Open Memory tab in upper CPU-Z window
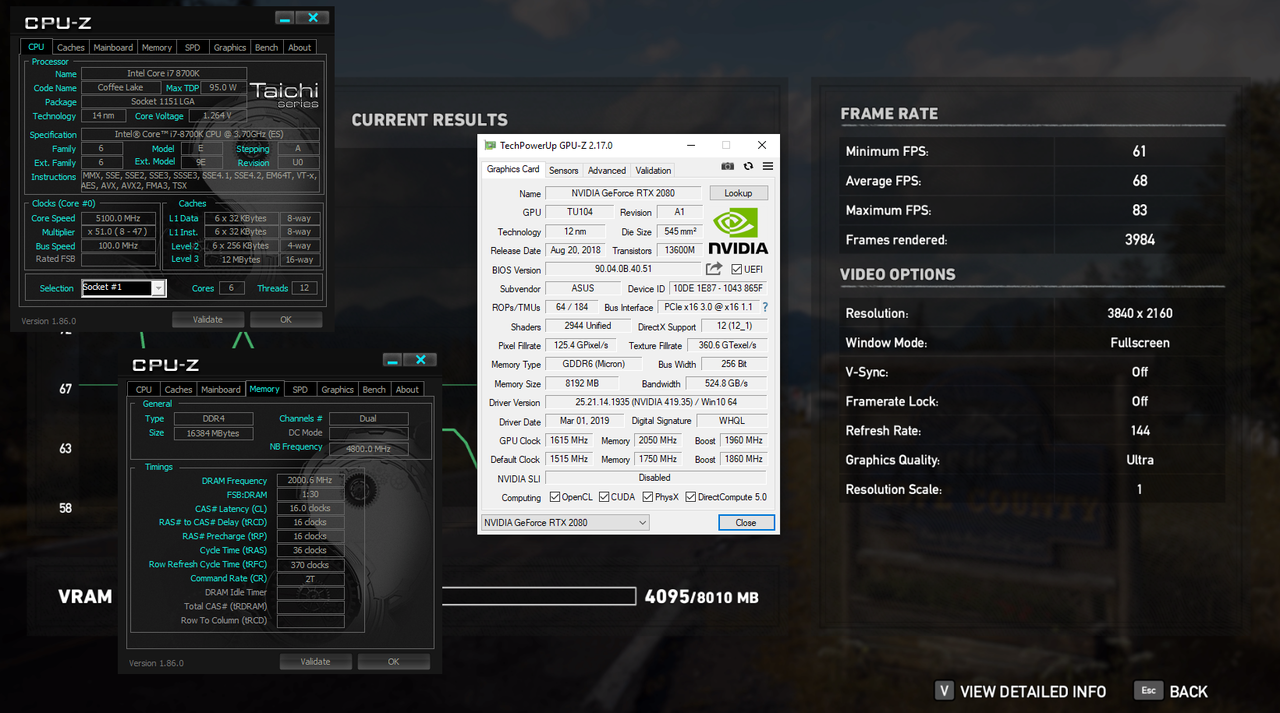The image size is (1280, 713). coord(157,47)
